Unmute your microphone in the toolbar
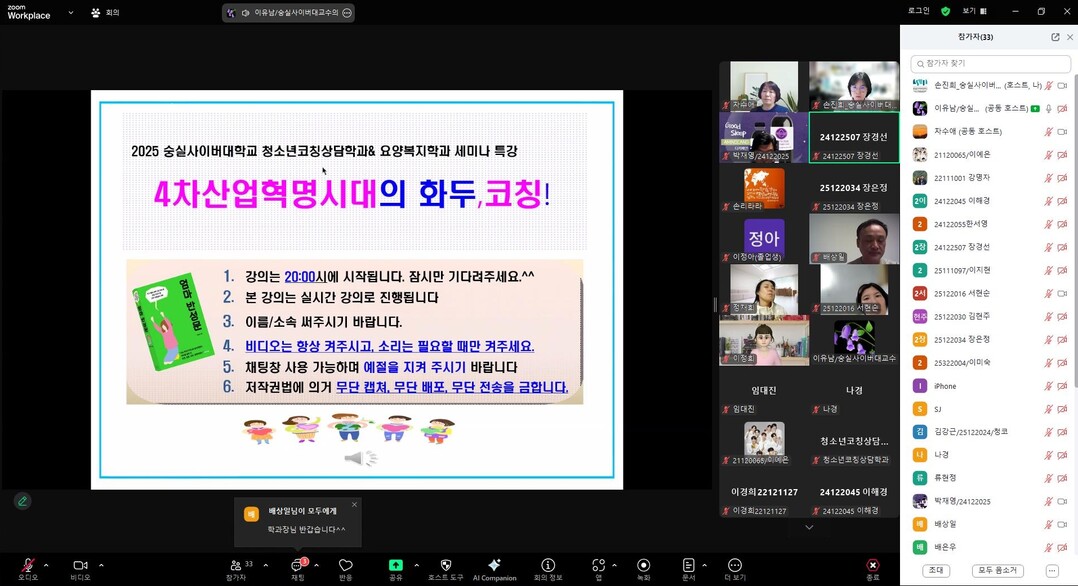This screenshot has height=586, width=1078. [x=28, y=565]
